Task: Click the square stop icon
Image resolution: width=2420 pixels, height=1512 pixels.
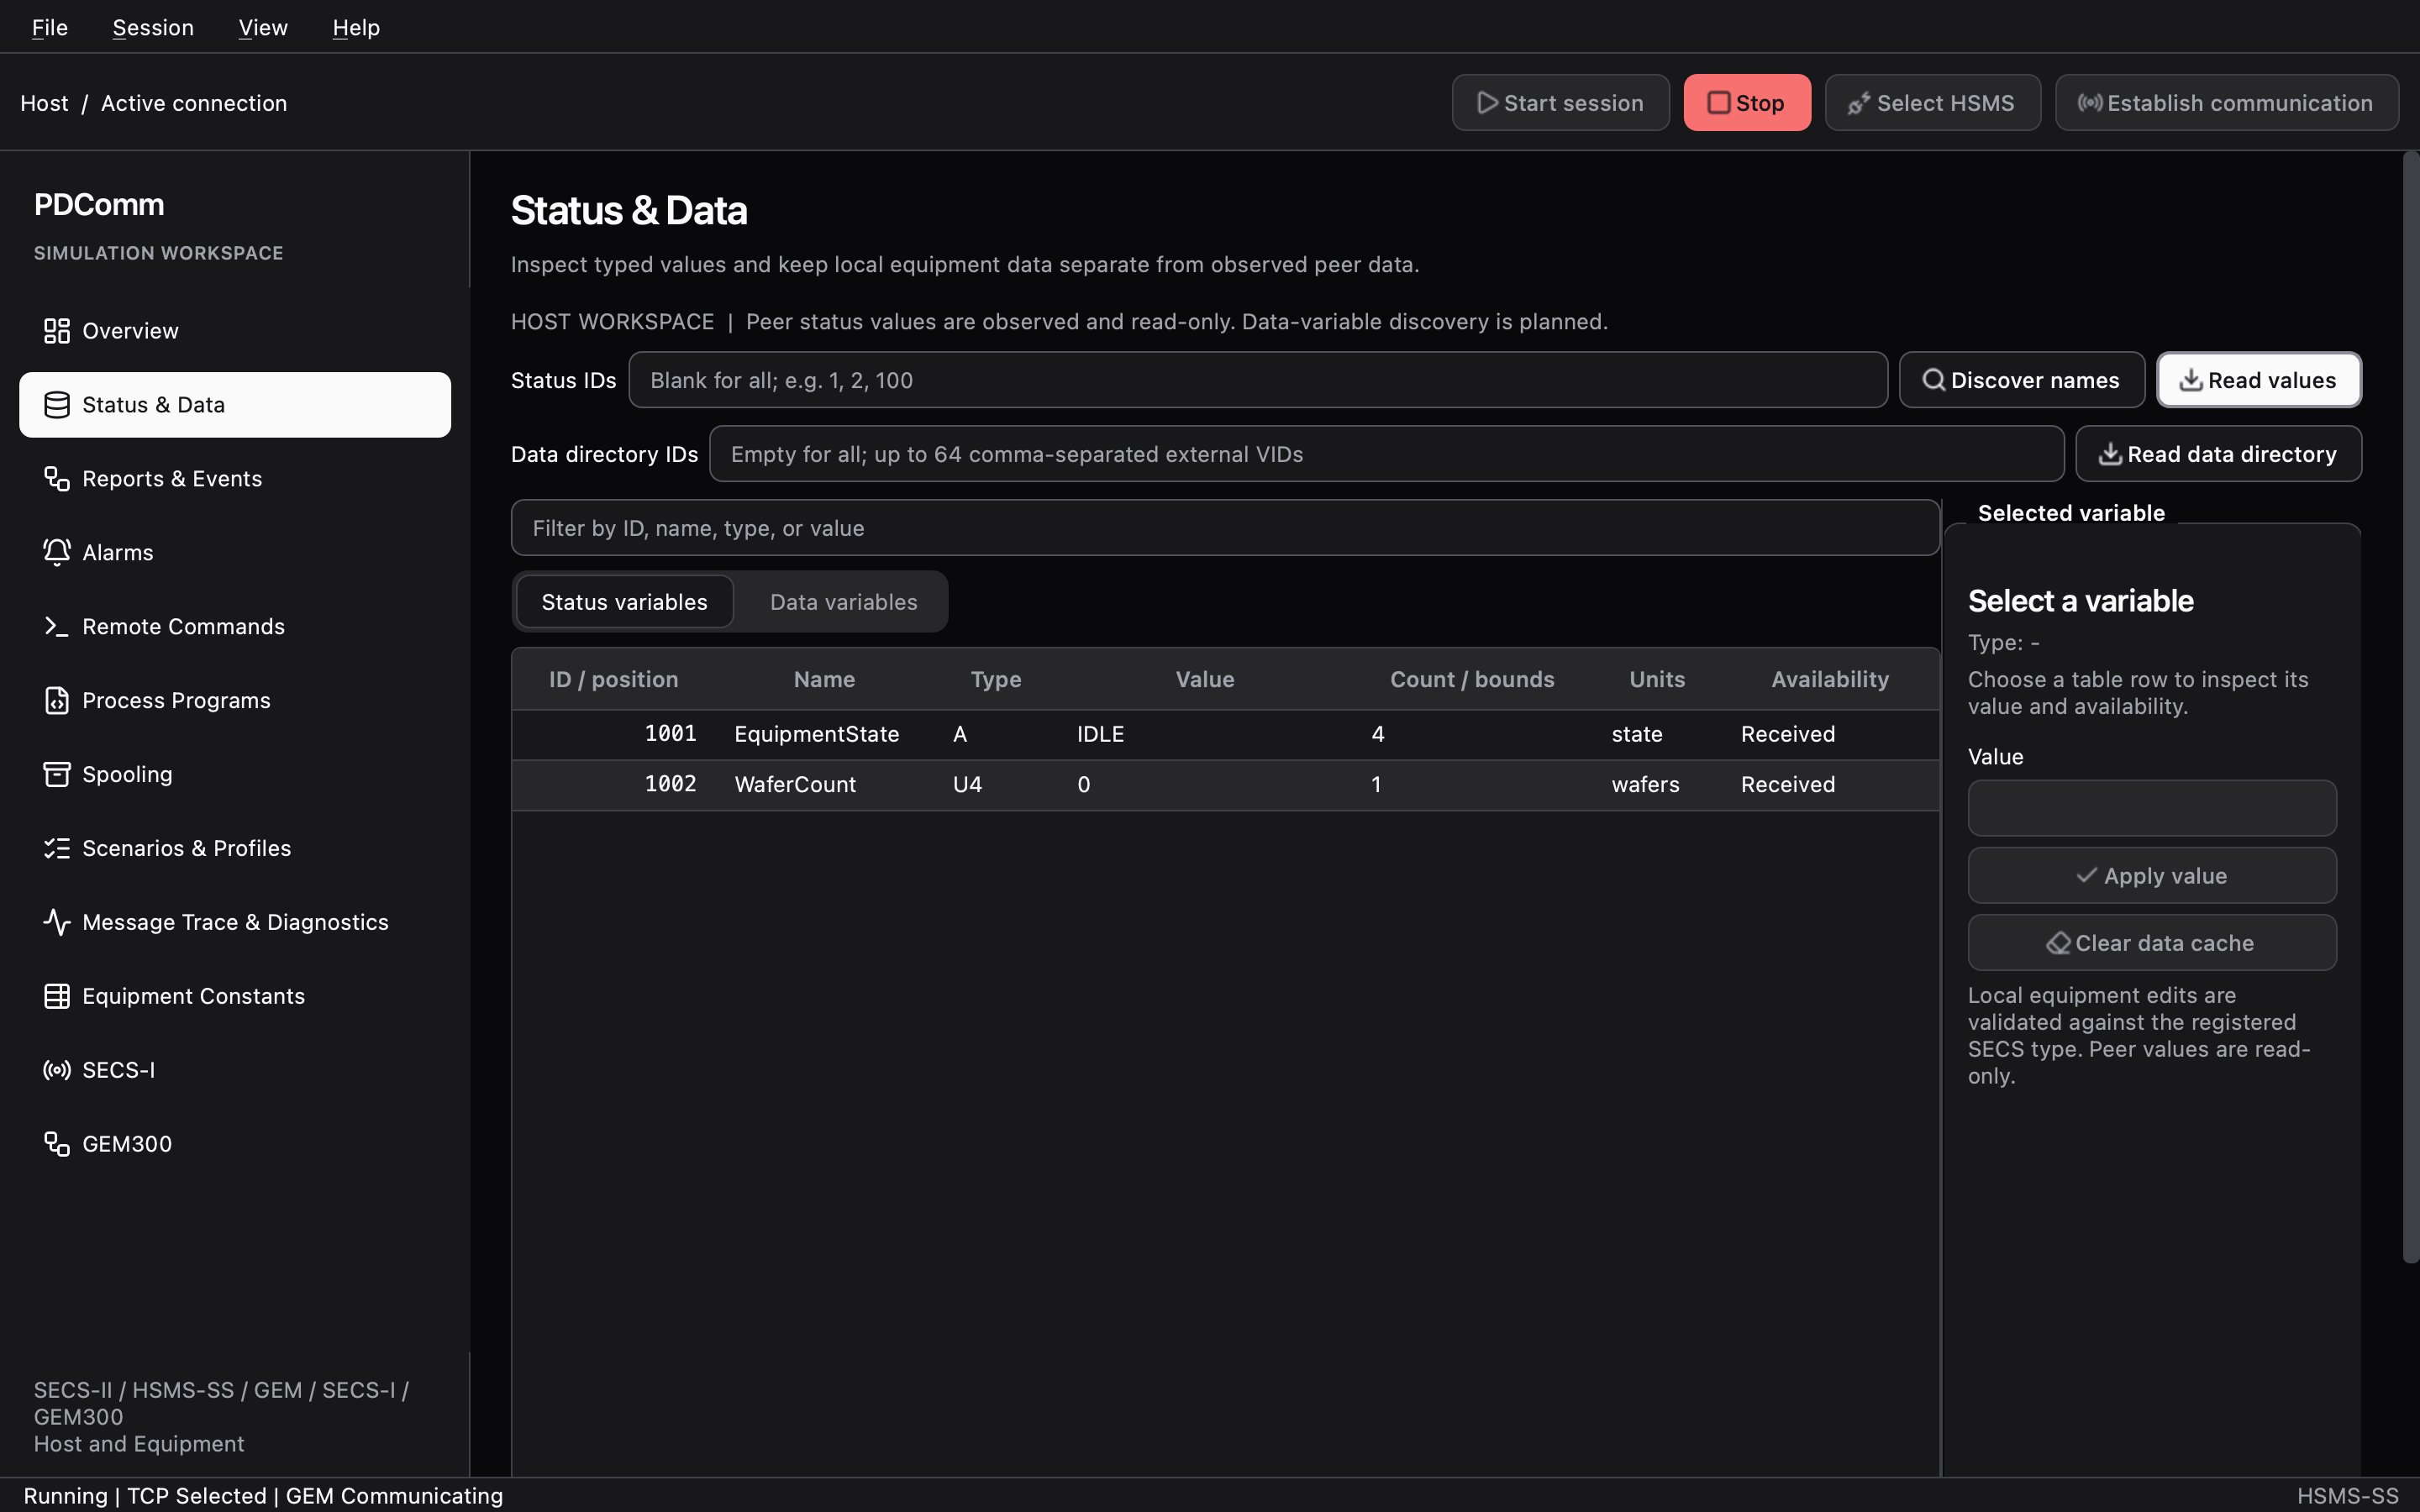Action: click(1719, 103)
